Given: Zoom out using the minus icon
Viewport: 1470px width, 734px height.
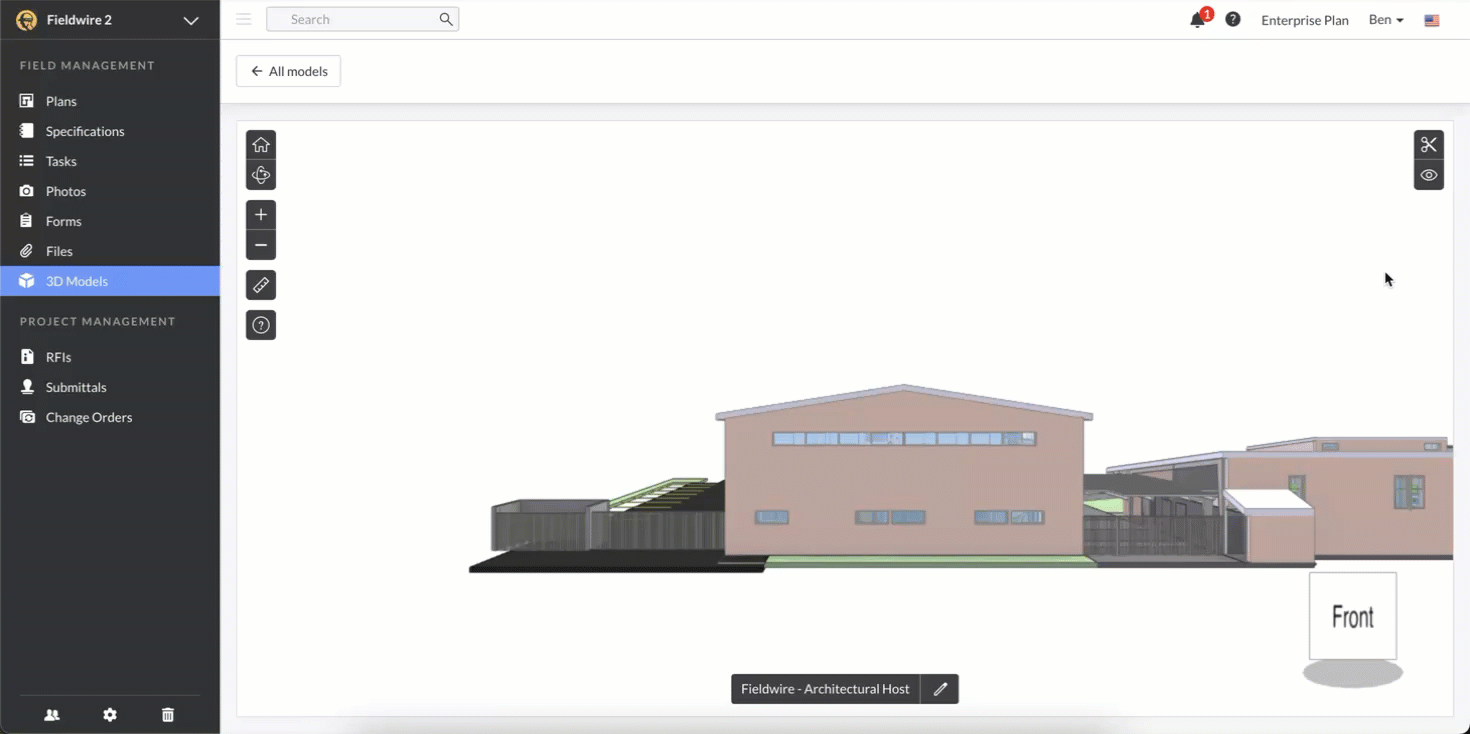Looking at the screenshot, I should [x=261, y=244].
